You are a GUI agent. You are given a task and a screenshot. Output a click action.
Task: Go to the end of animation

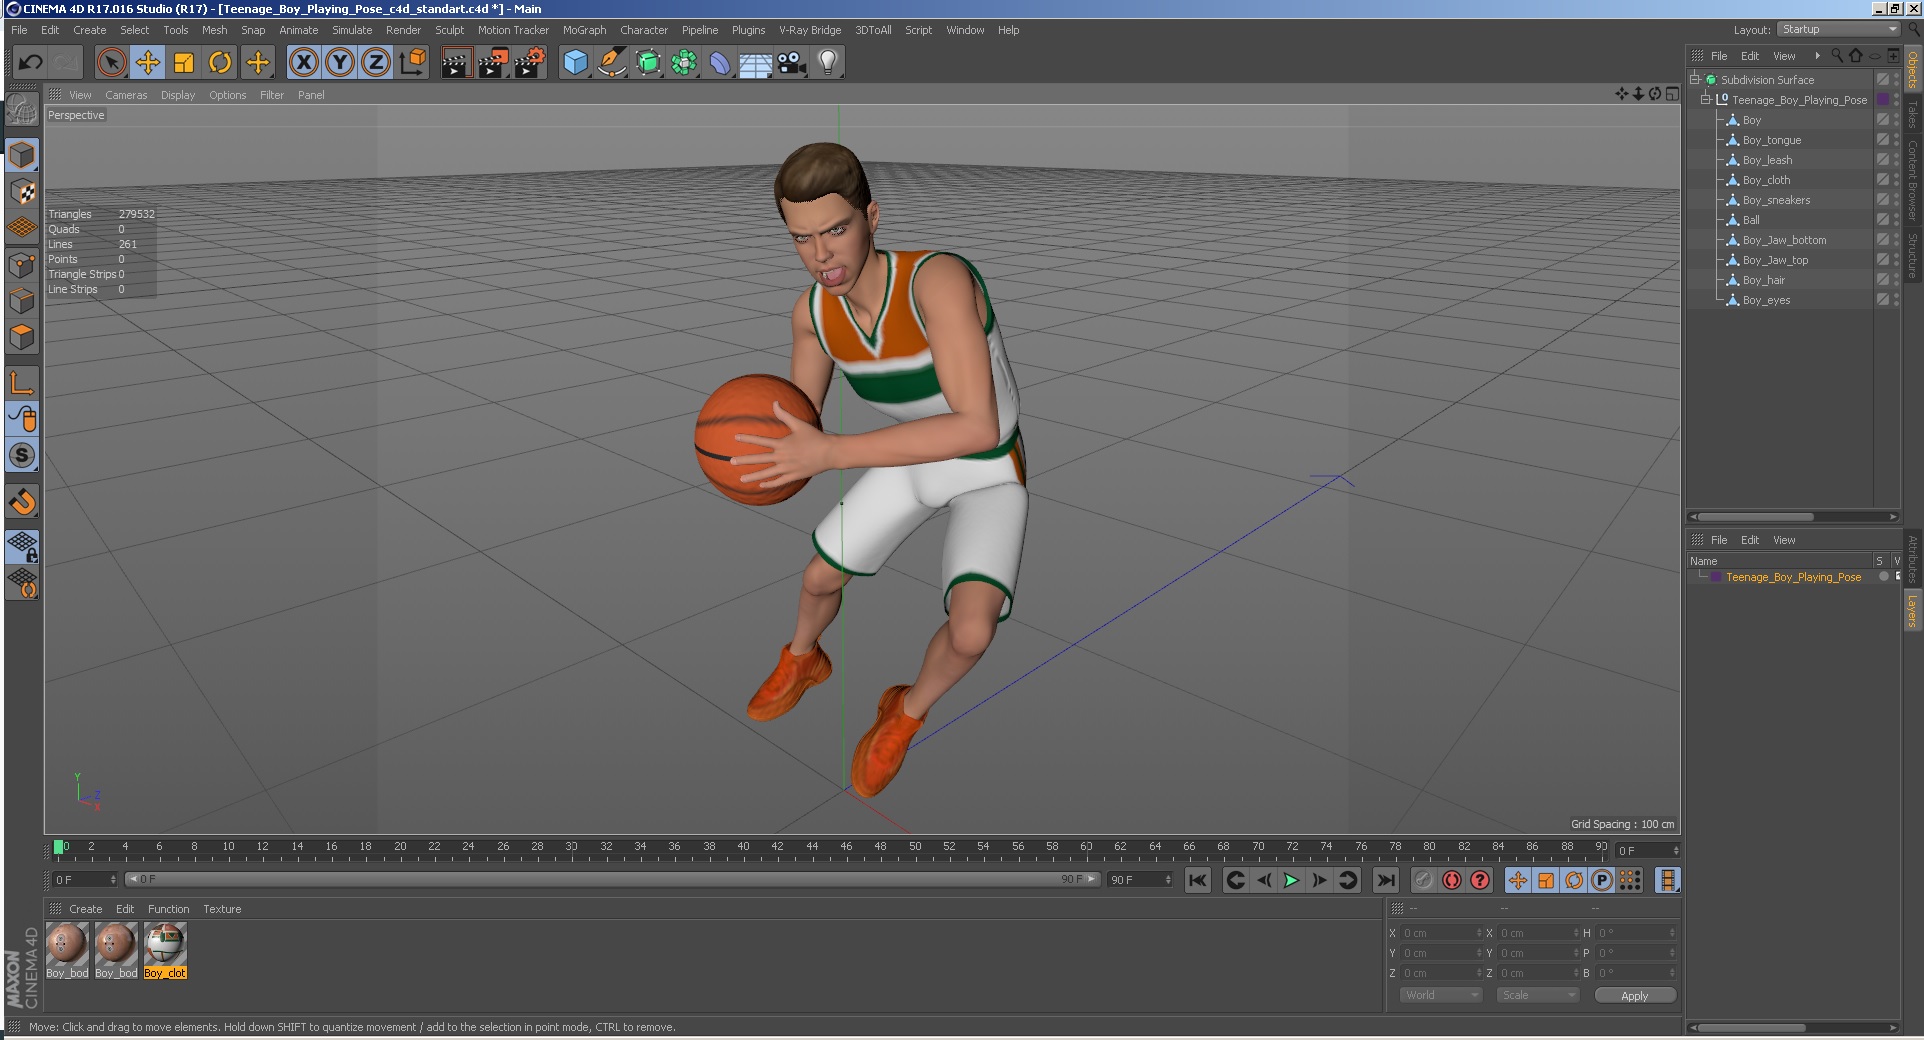(1385, 880)
